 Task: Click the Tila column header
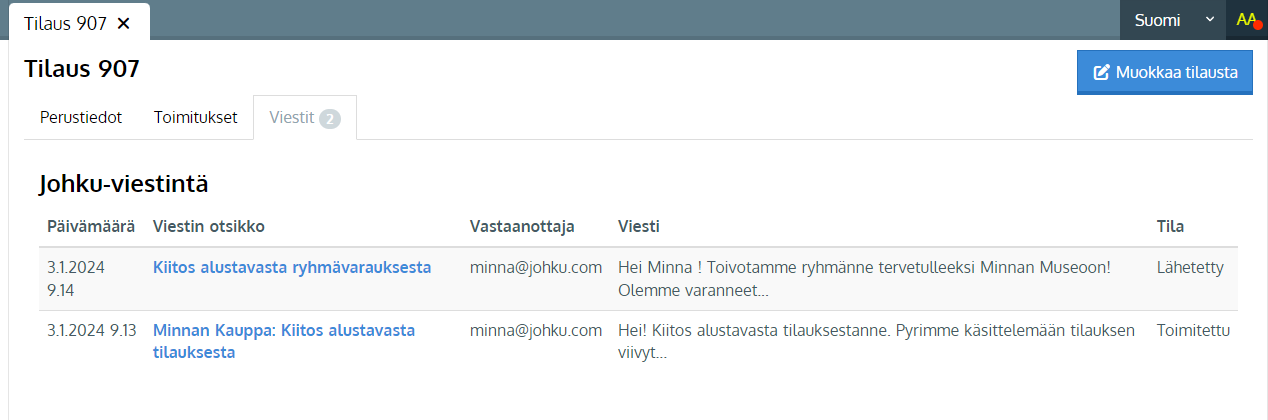pyautogui.click(x=1170, y=227)
